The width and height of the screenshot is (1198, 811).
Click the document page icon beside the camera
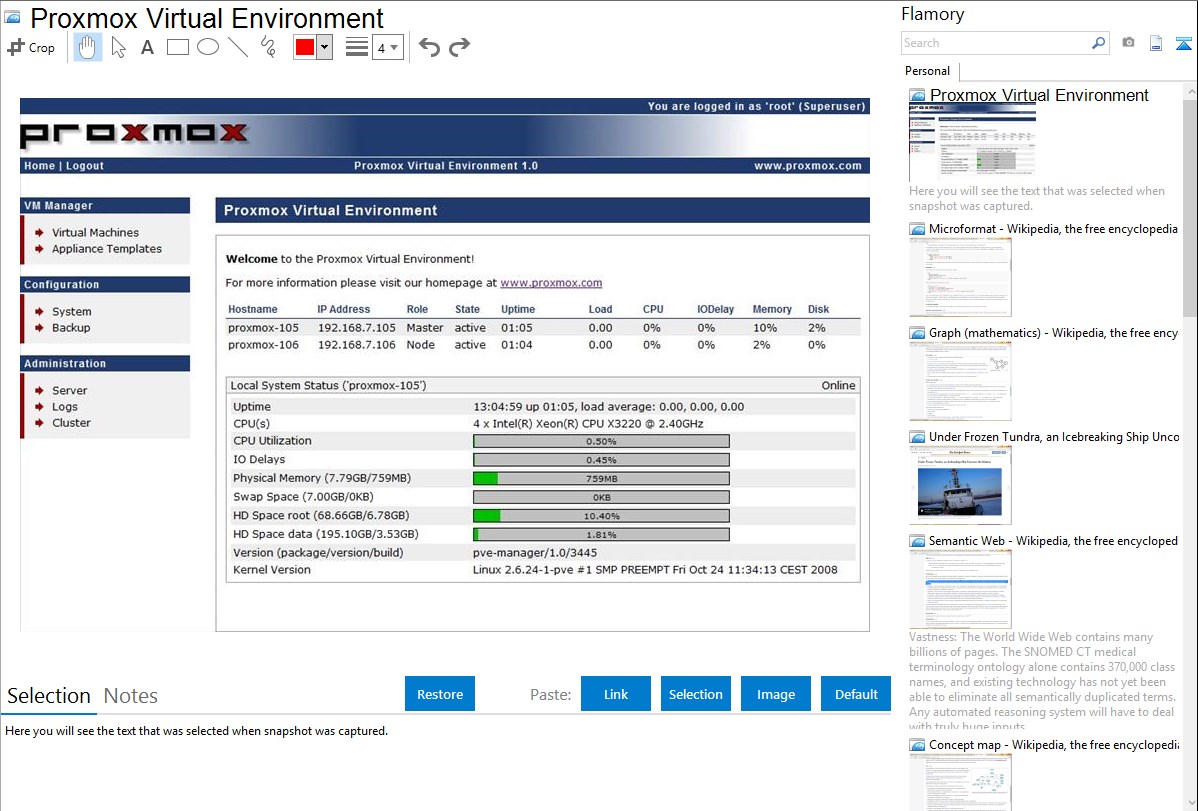[x=1156, y=43]
